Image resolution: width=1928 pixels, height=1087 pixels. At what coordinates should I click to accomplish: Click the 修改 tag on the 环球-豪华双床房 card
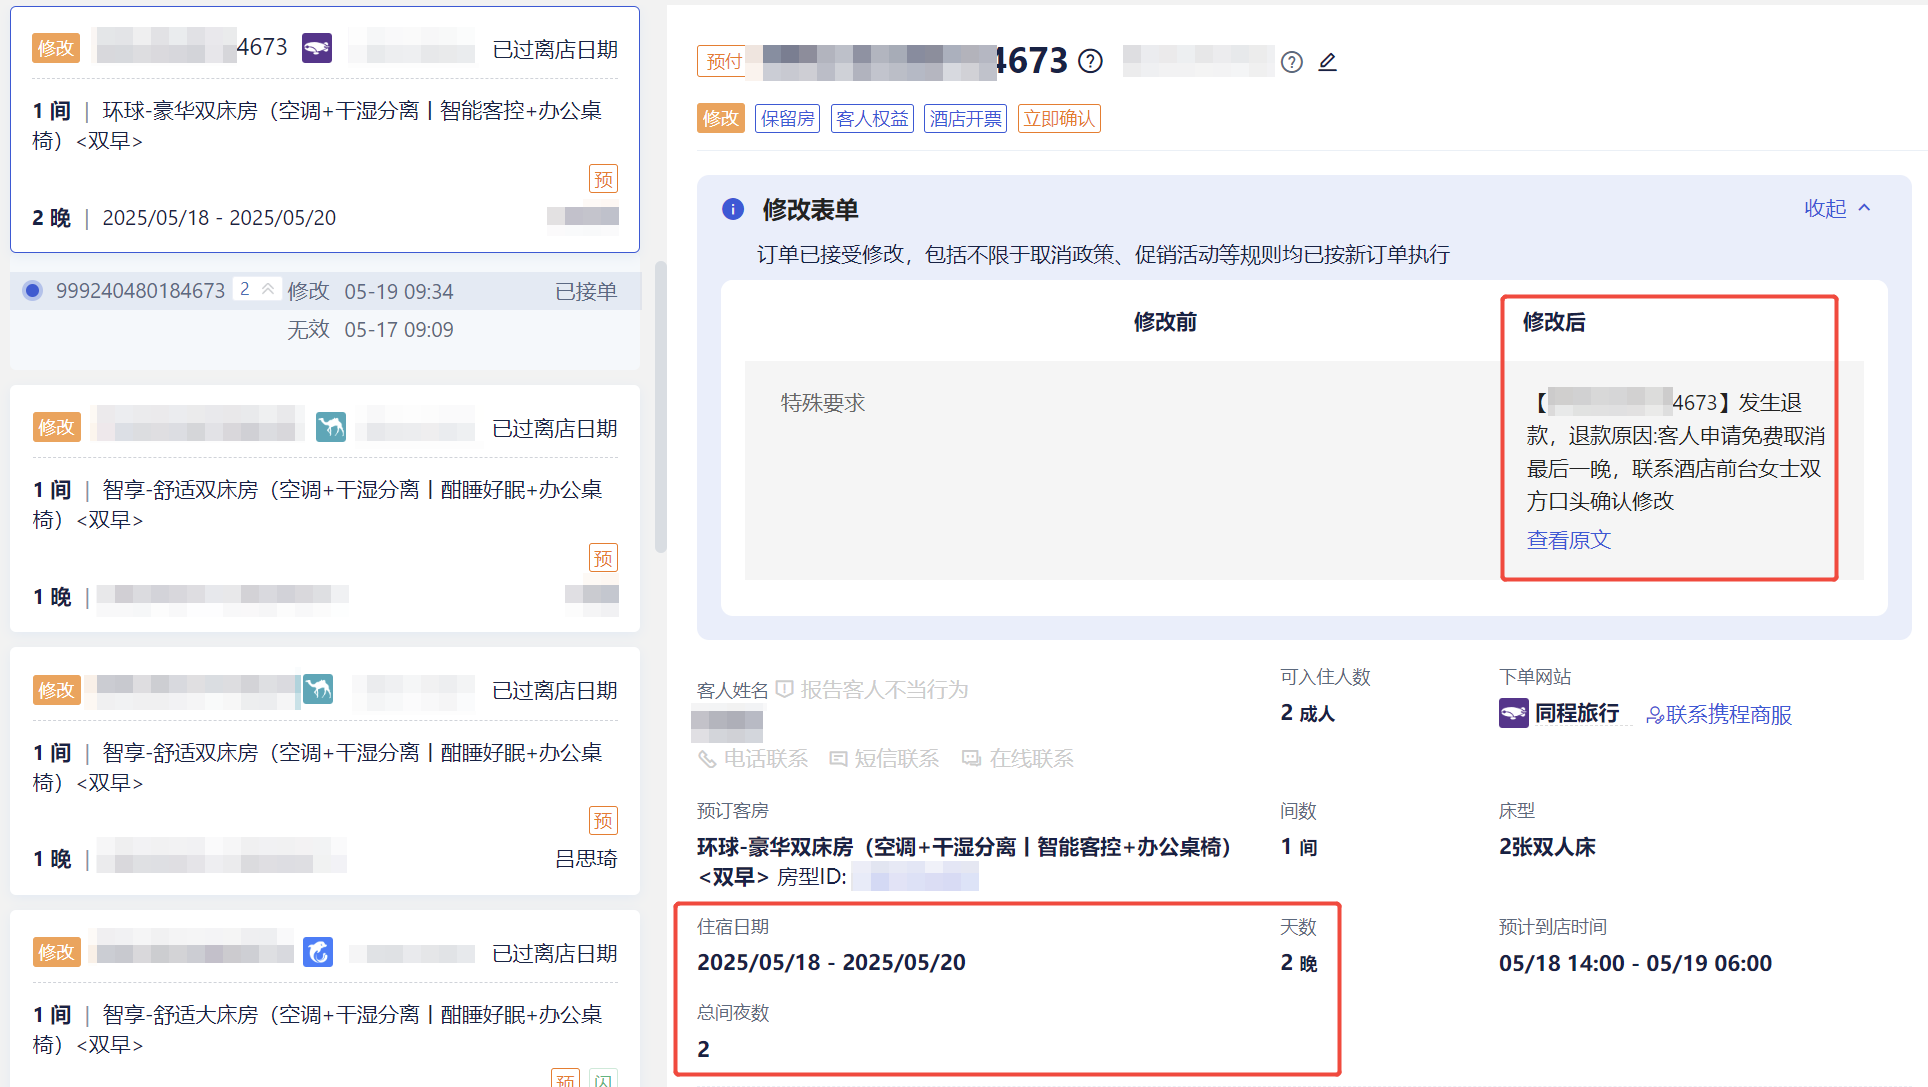point(56,48)
